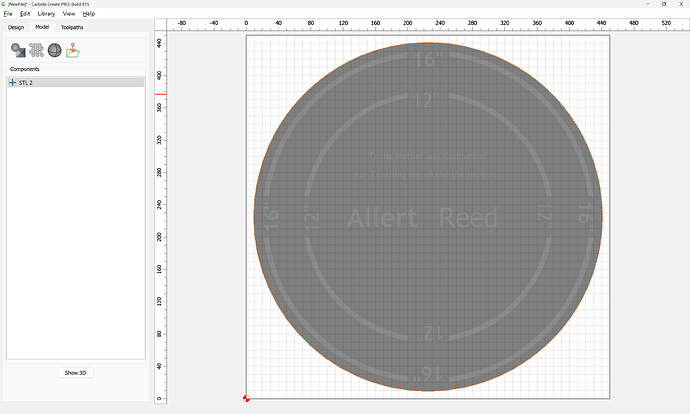Click the Show 3D button

click(x=75, y=373)
